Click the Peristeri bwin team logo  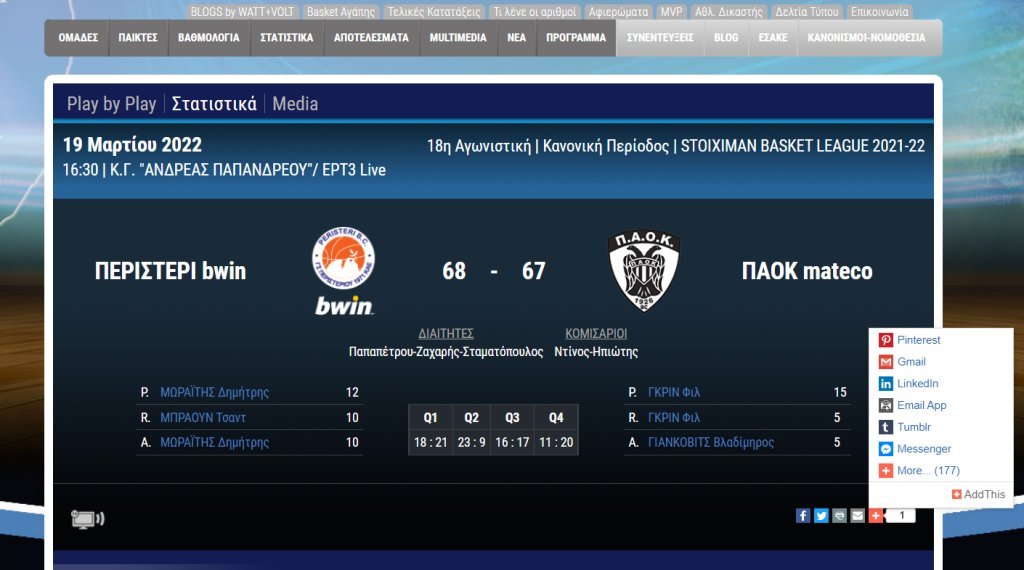343,271
